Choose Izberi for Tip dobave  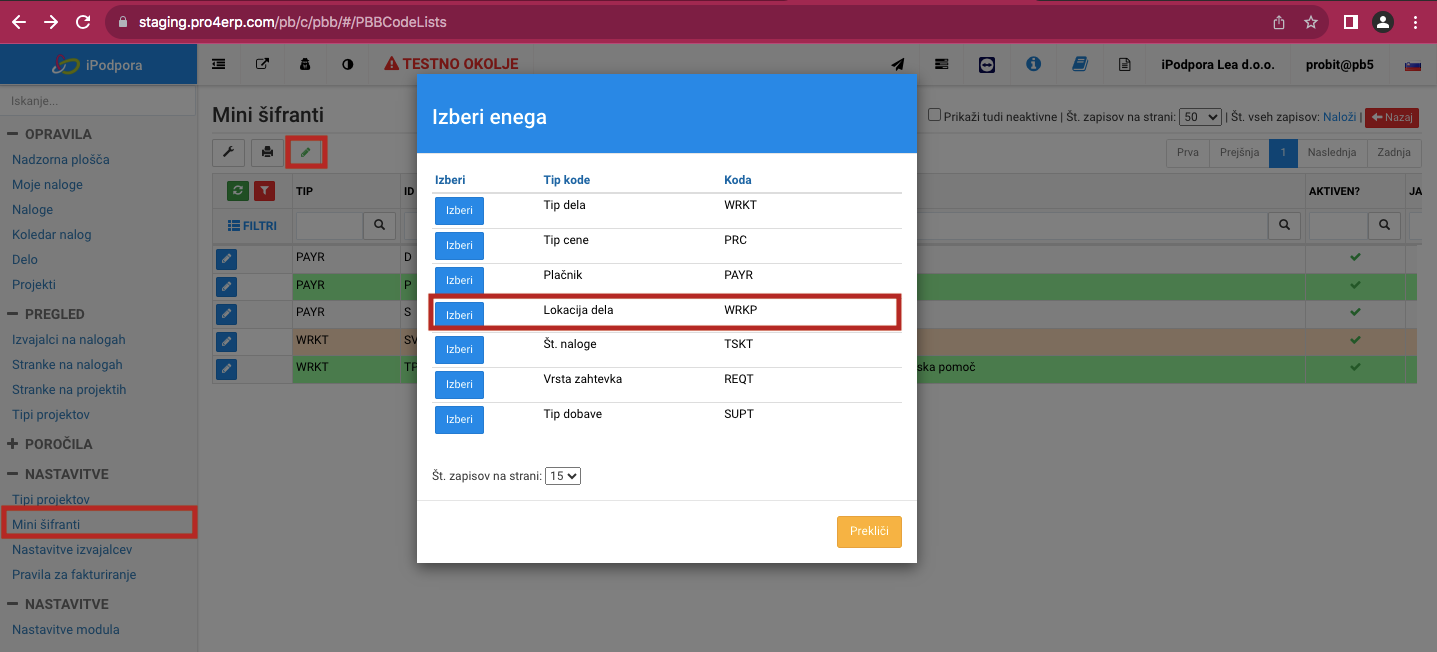coord(459,420)
